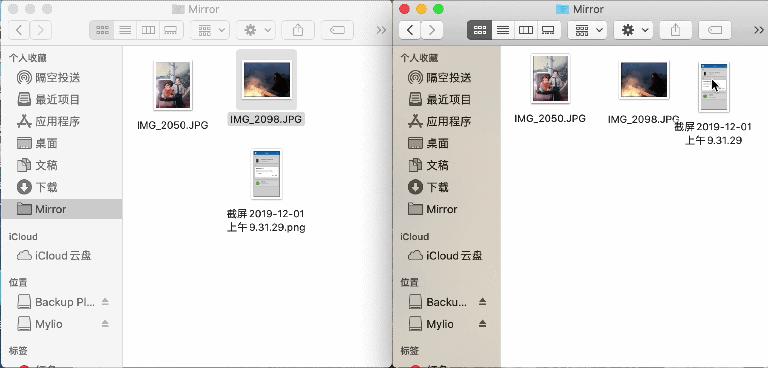Click IMG_2050.JPG filename label in right window

coord(550,119)
